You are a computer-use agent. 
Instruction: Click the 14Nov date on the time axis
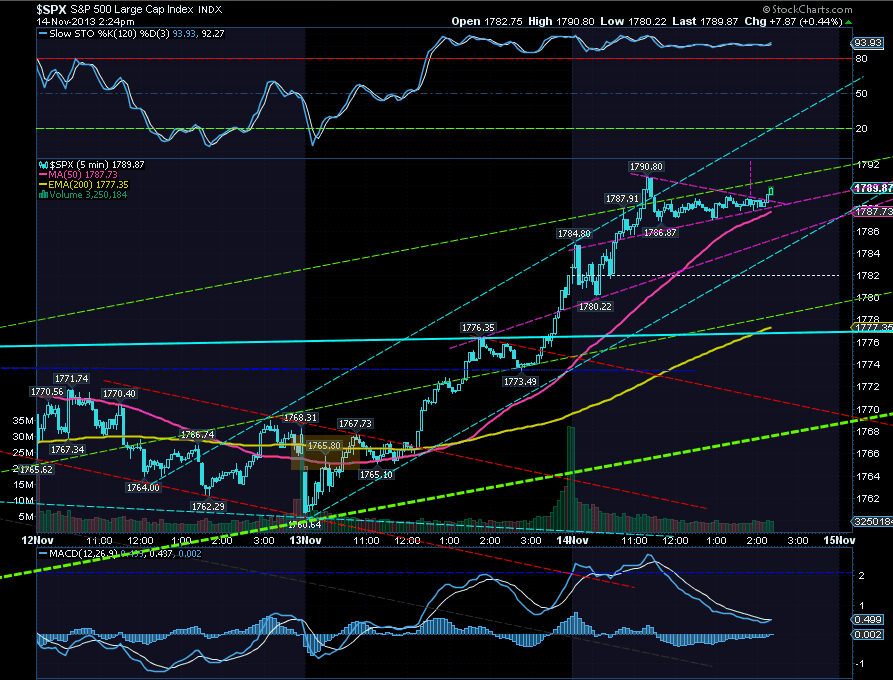(x=572, y=540)
